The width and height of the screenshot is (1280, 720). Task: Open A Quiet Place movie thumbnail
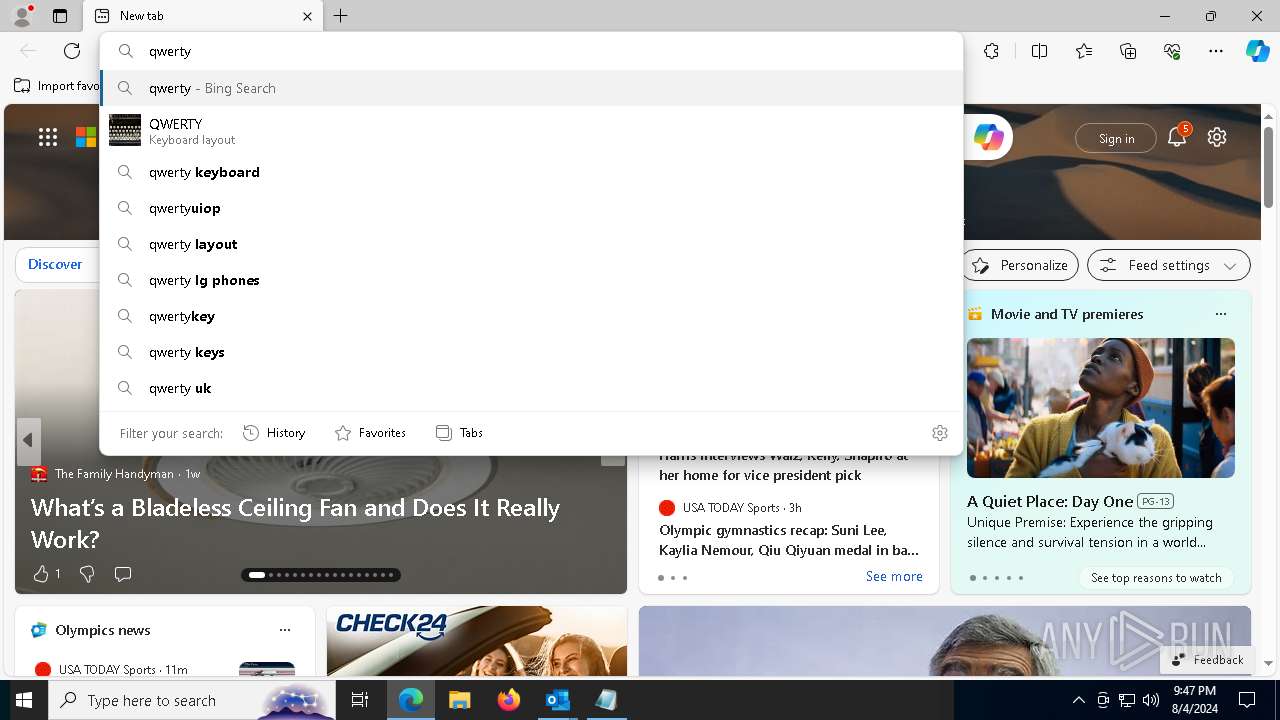tap(1101, 408)
